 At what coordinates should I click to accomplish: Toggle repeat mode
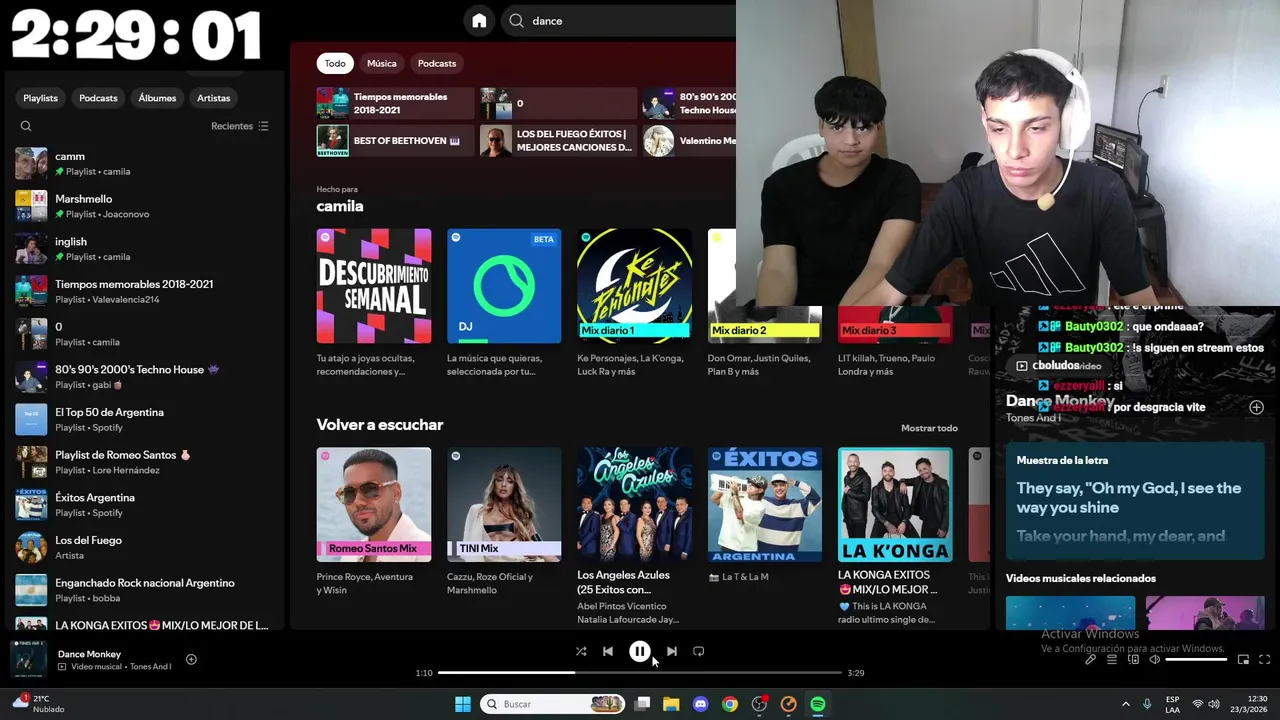click(698, 651)
